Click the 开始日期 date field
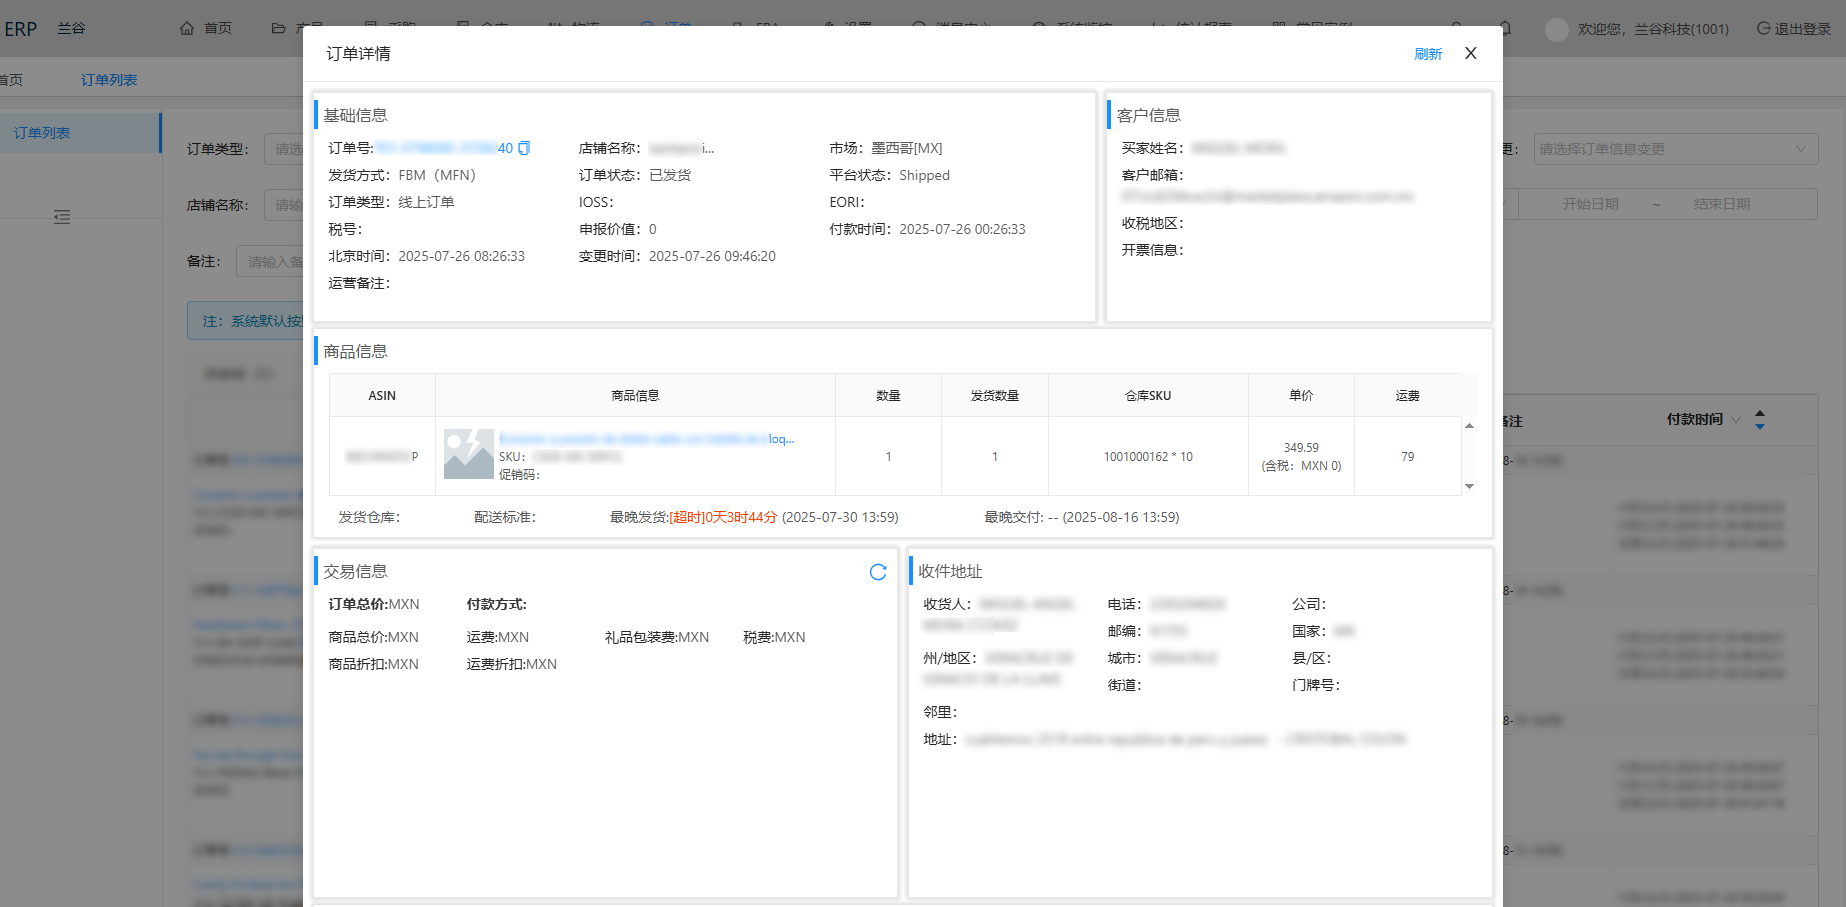 coord(1590,204)
